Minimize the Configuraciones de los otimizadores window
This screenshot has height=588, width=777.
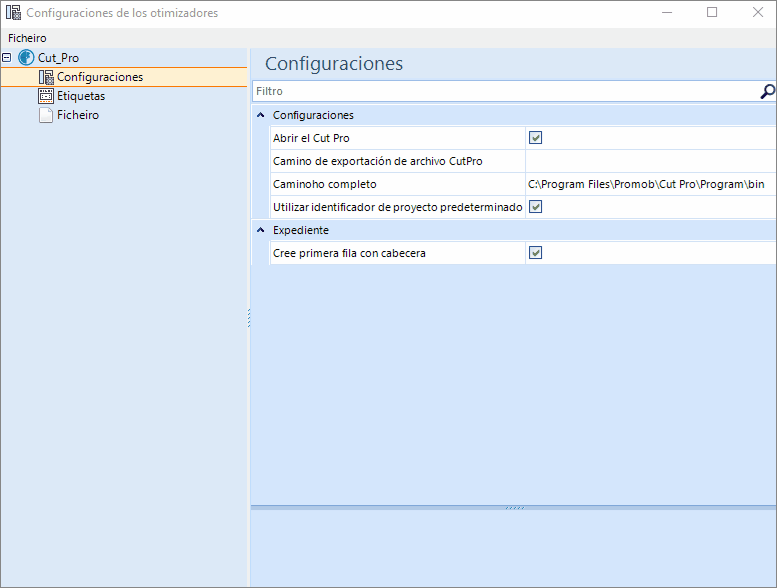click(667, 12)
